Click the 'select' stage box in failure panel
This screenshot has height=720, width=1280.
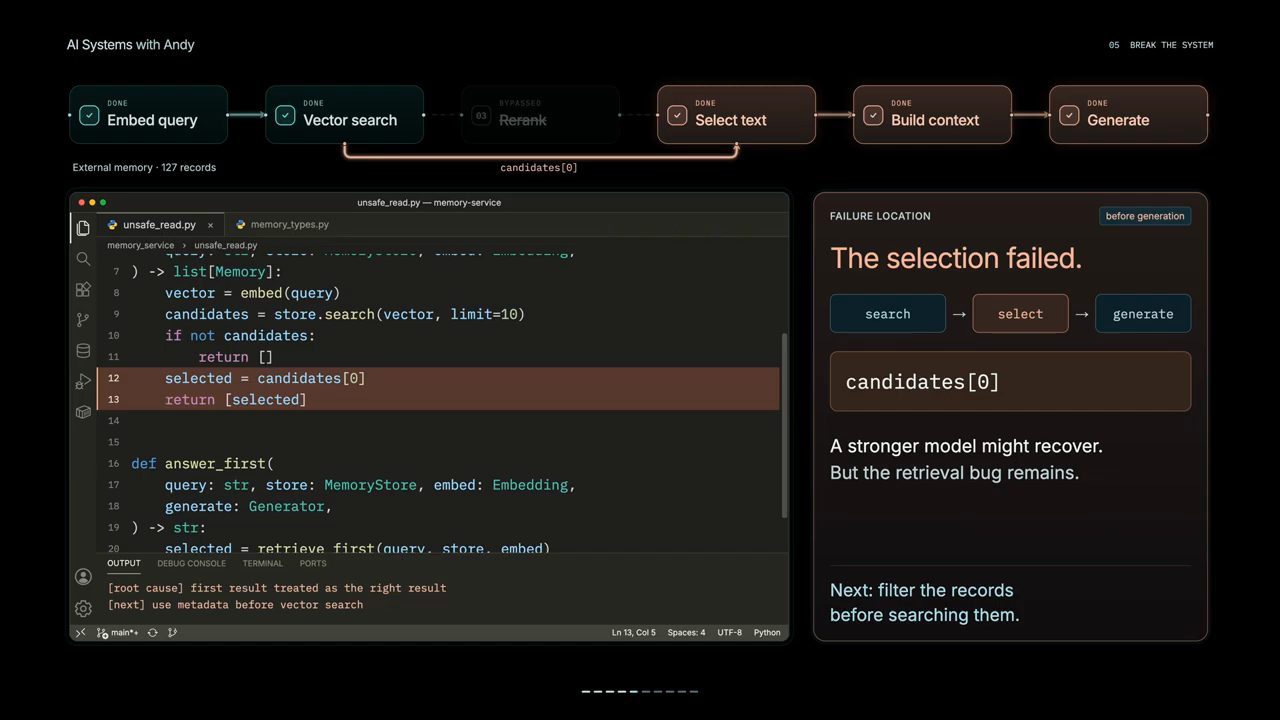click(x=1020, y=313)
